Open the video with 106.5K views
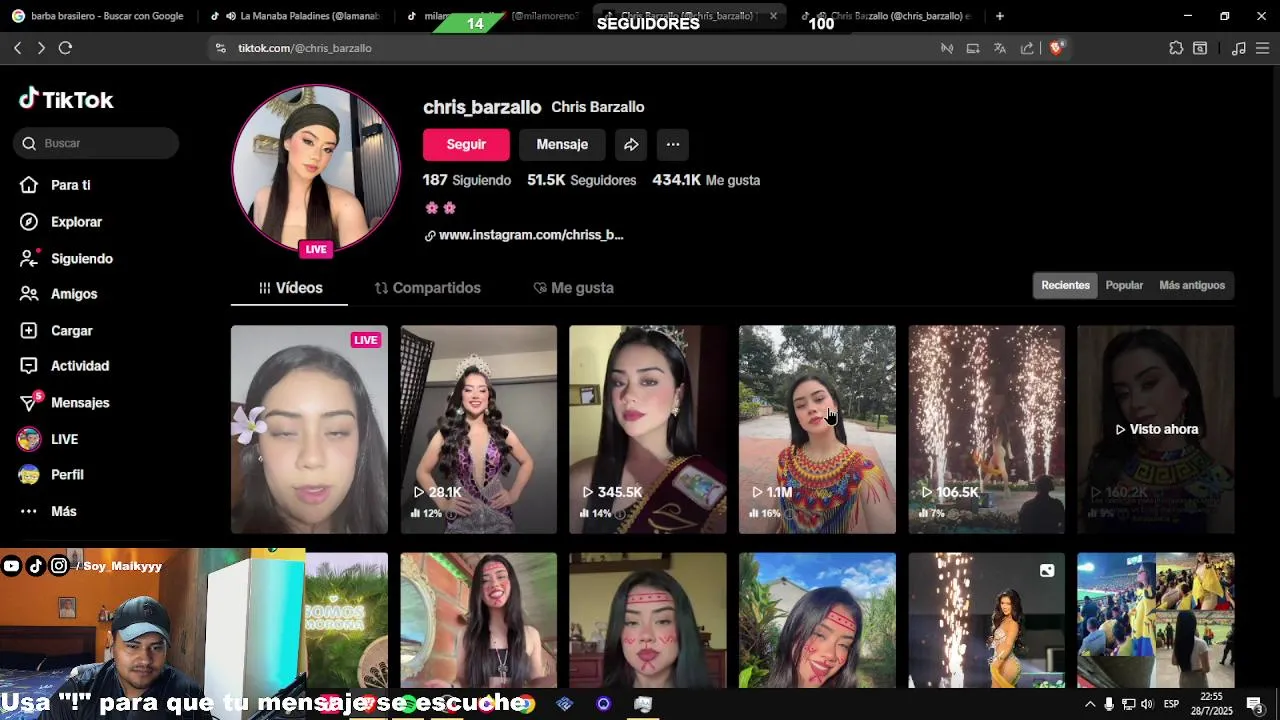1280x720 pixels. point(987,429)
